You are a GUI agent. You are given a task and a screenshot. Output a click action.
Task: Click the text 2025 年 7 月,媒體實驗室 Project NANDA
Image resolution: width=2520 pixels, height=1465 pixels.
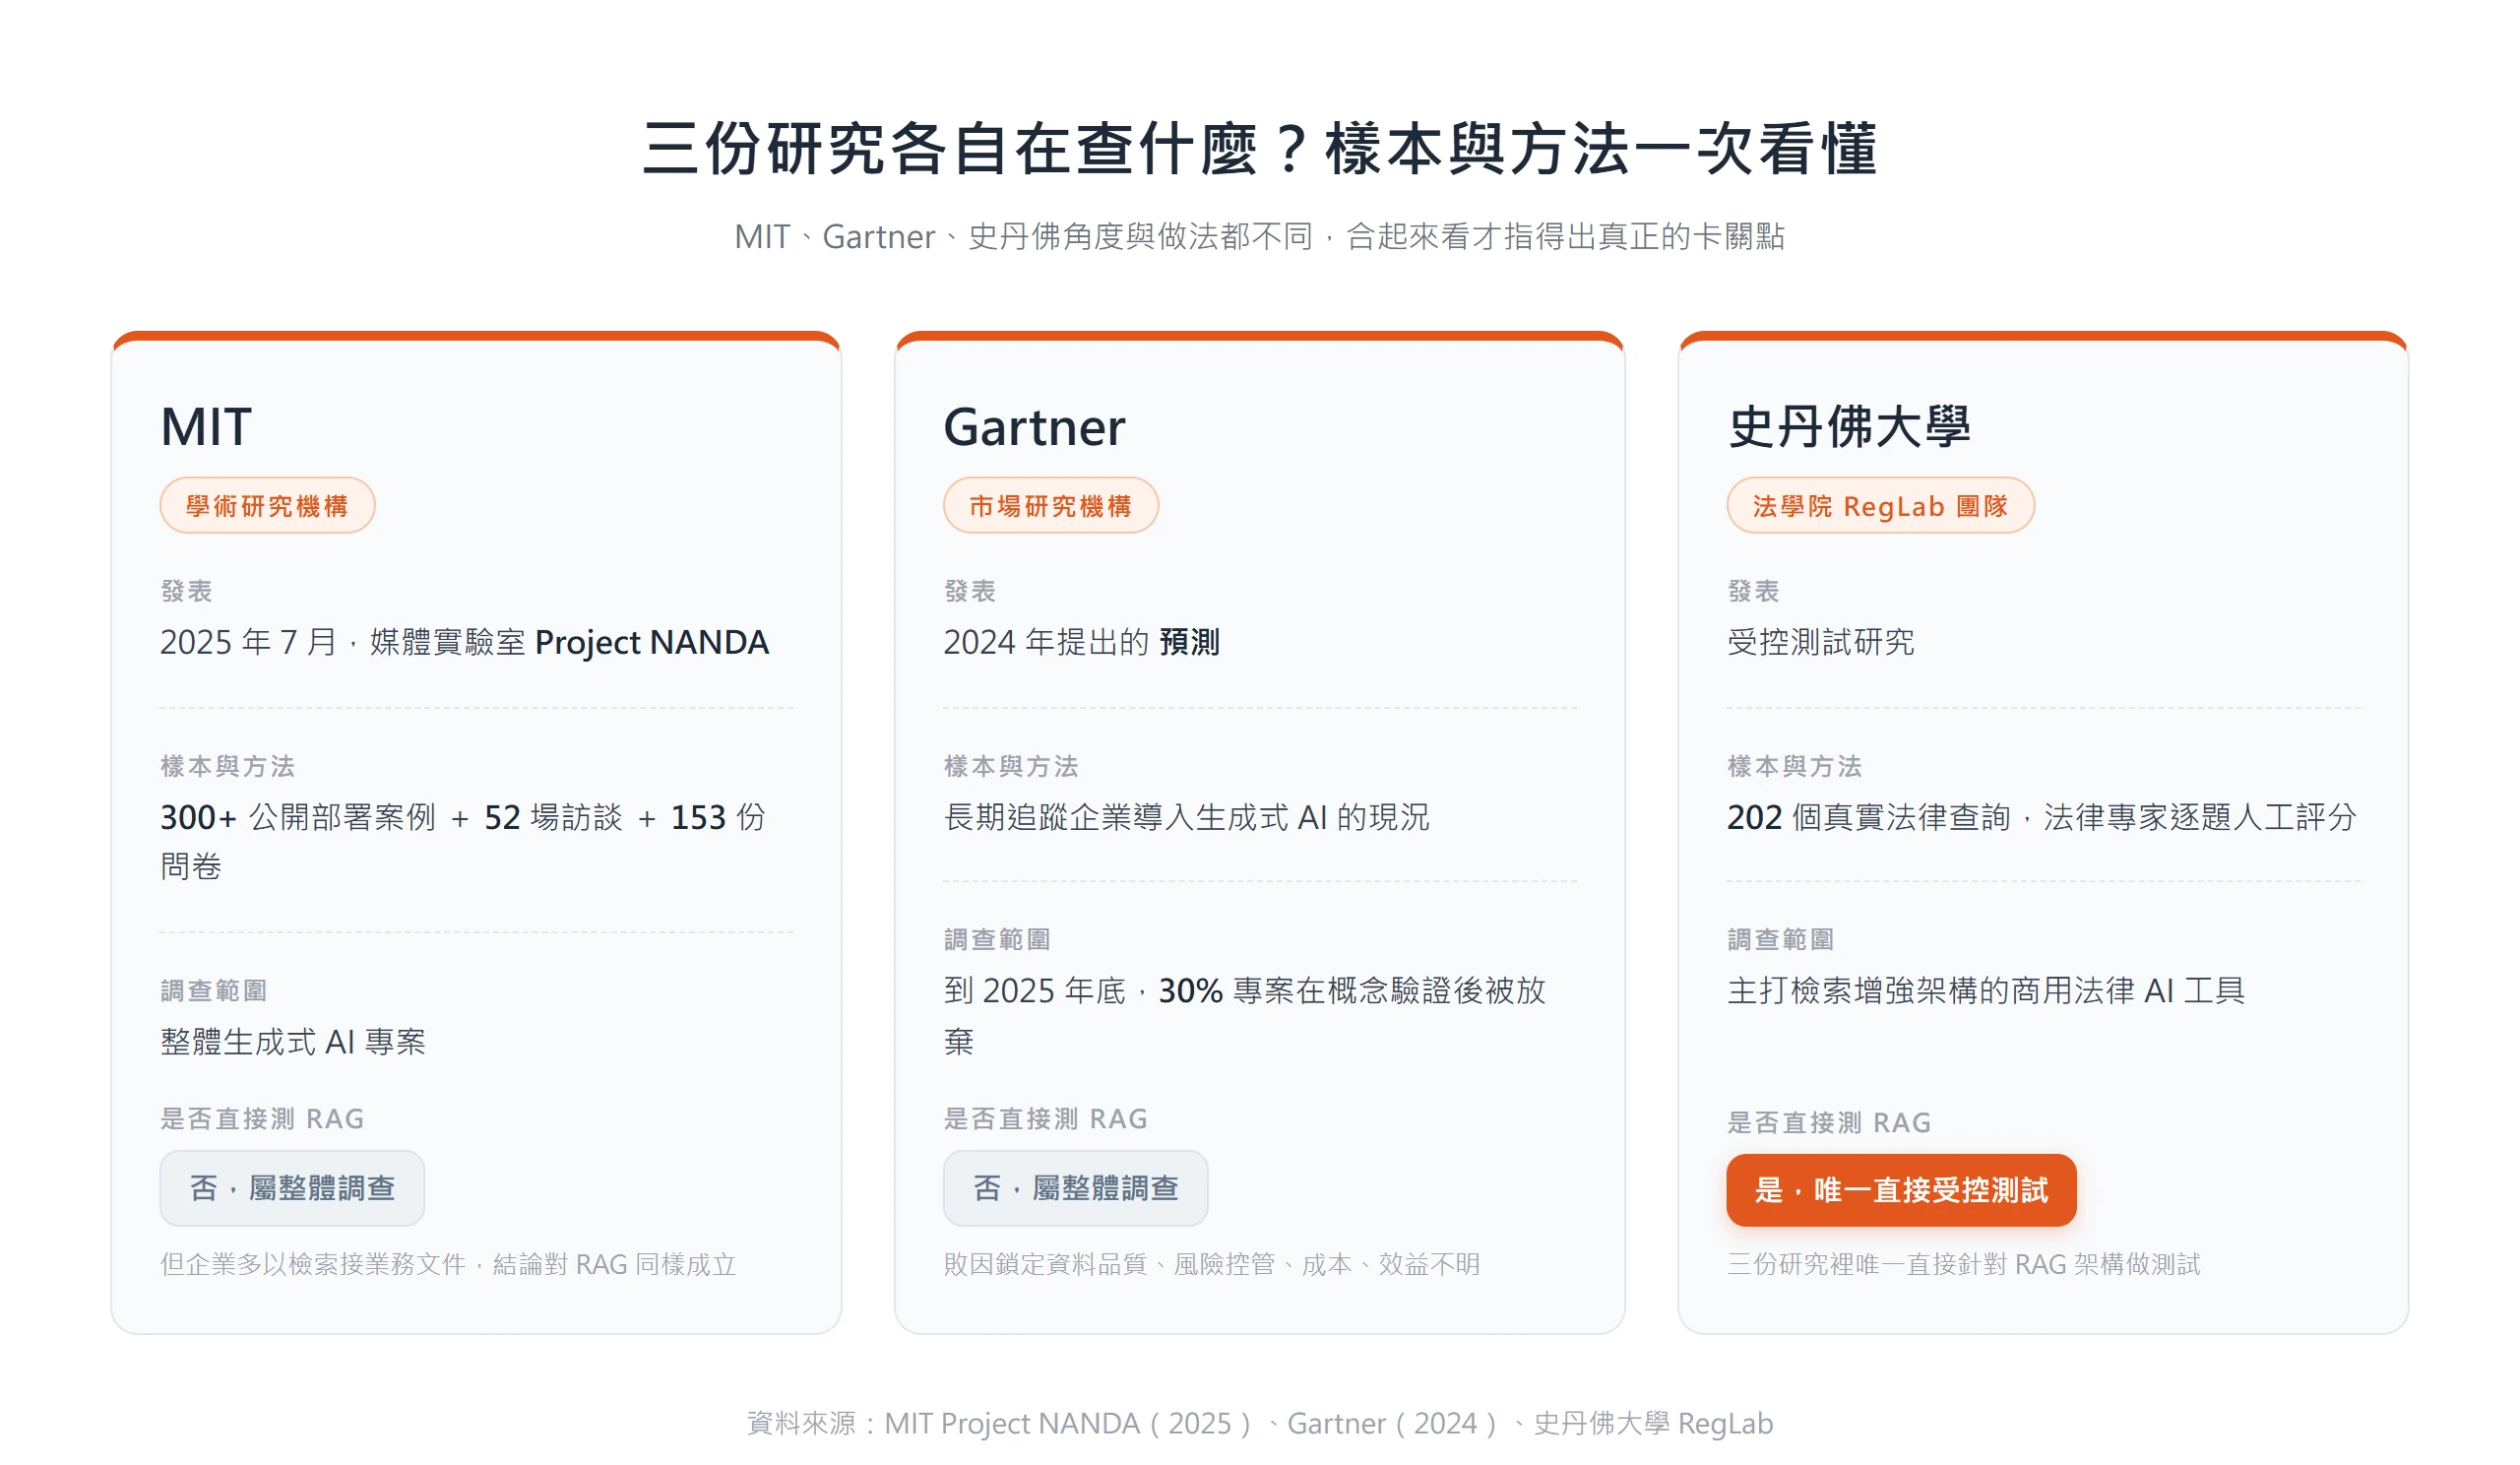464,641
